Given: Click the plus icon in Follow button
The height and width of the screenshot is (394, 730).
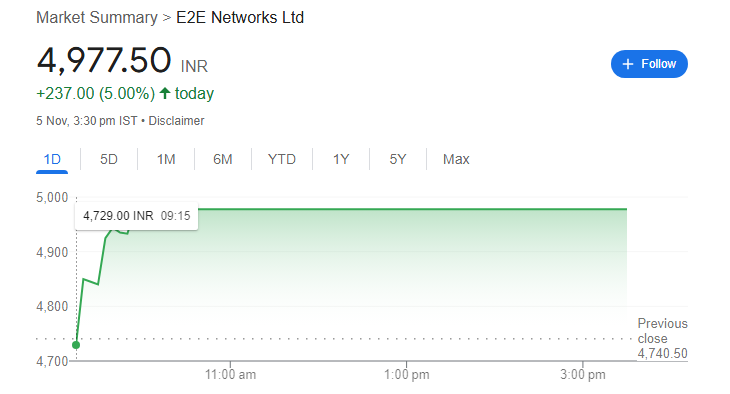Looking at the screenshot, I should coord(628,64).
